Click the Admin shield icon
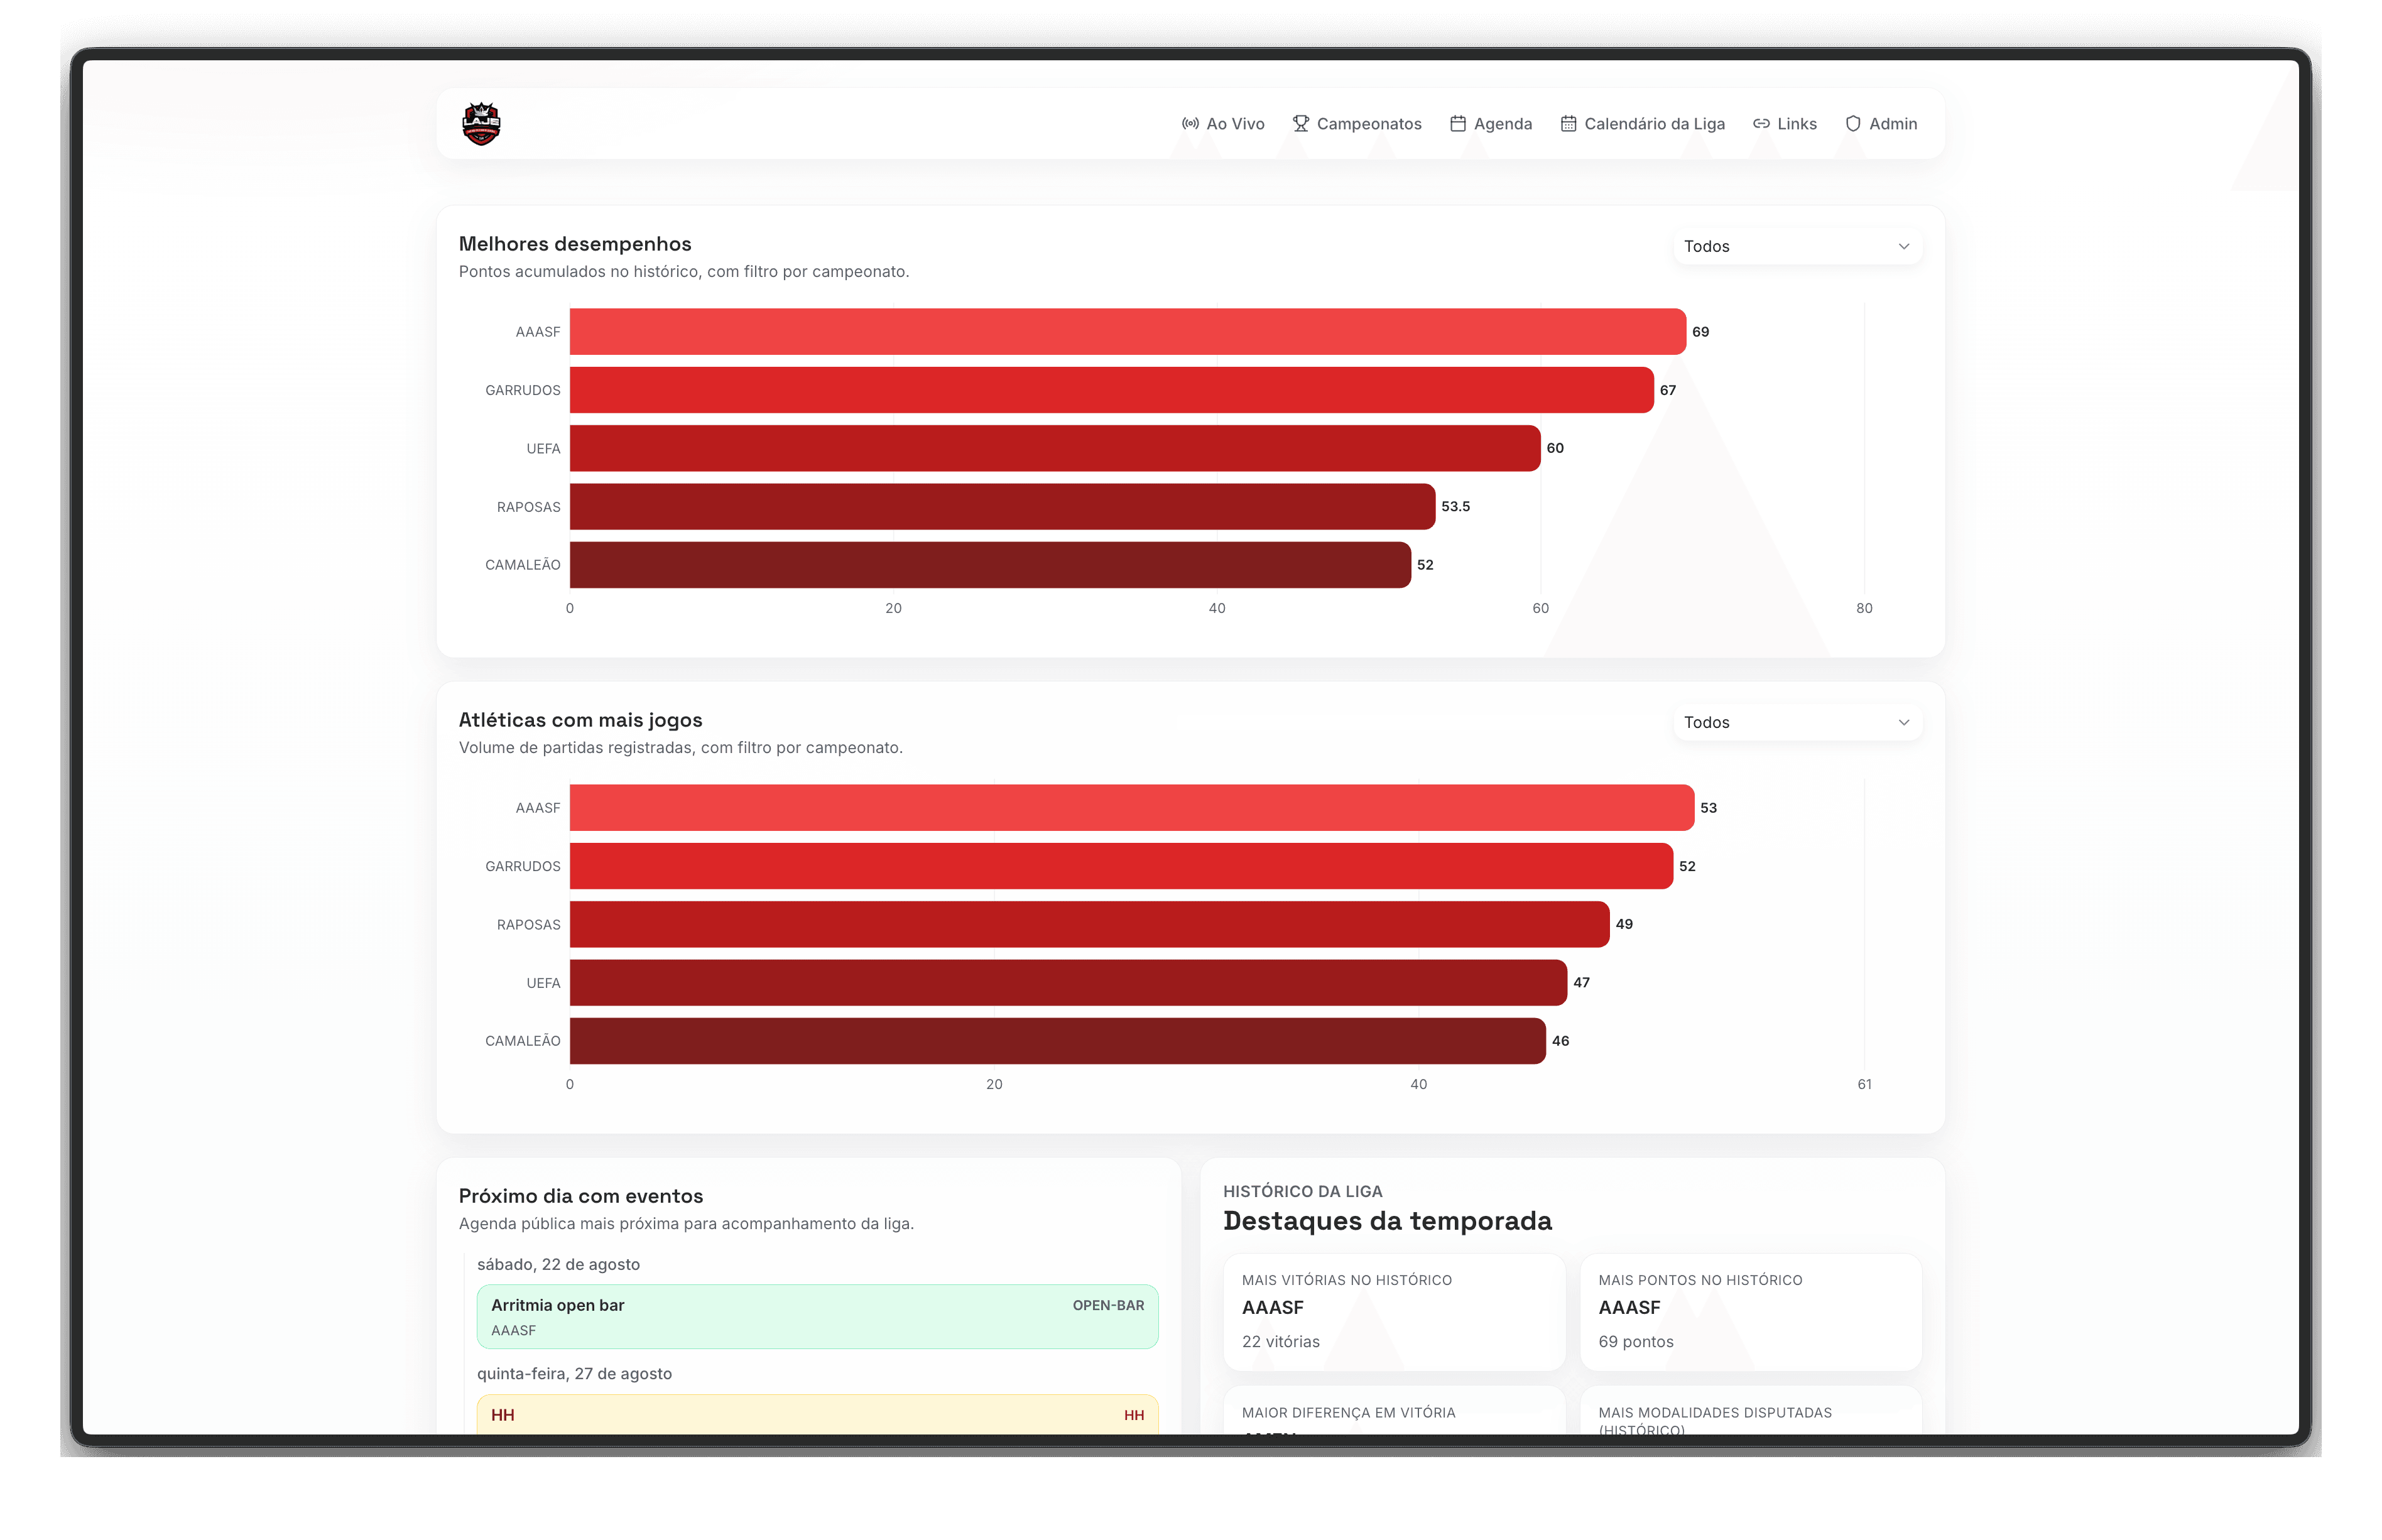Image resolution: width=2382 pixels, height=1540 pixels. [1853, 124]
